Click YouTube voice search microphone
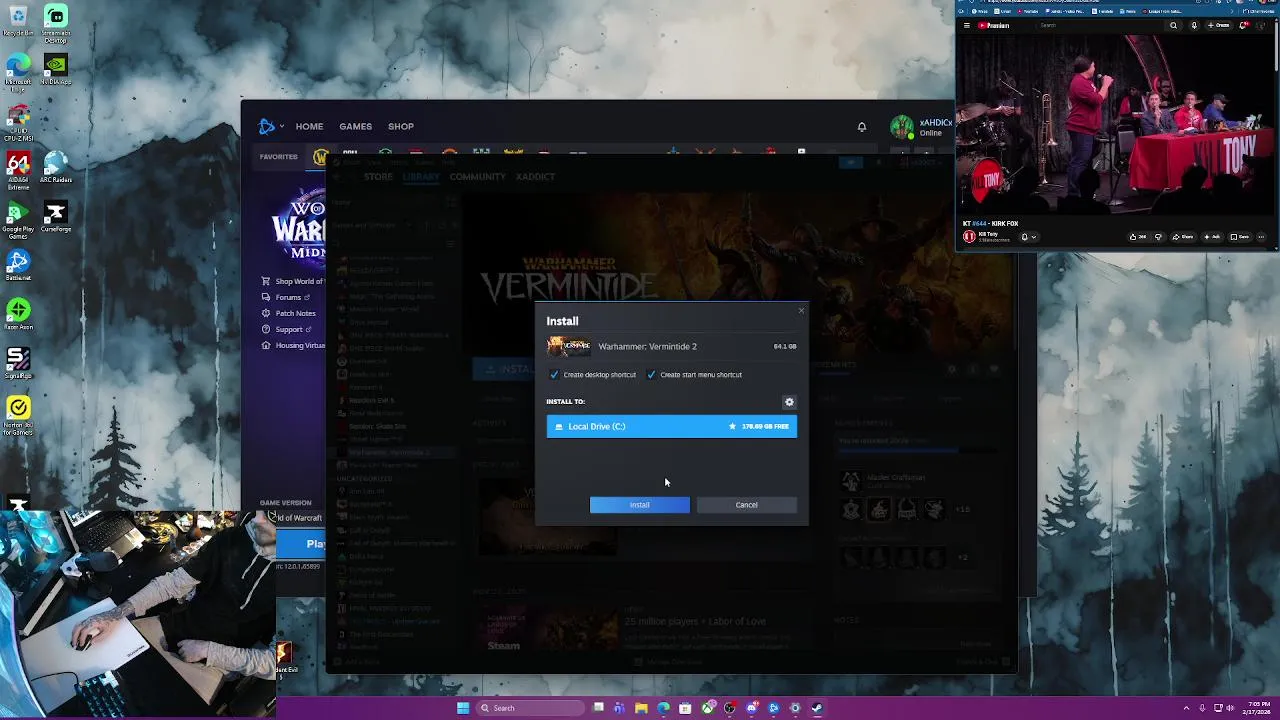Image resolution: width=1280 pixels, height=720 pixels. (1194, 26)
